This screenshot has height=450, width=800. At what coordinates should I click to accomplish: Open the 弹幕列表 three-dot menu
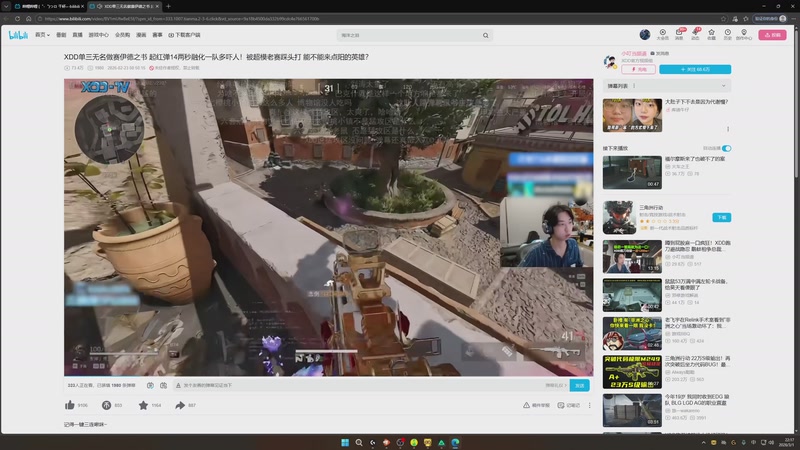(634, 86)
